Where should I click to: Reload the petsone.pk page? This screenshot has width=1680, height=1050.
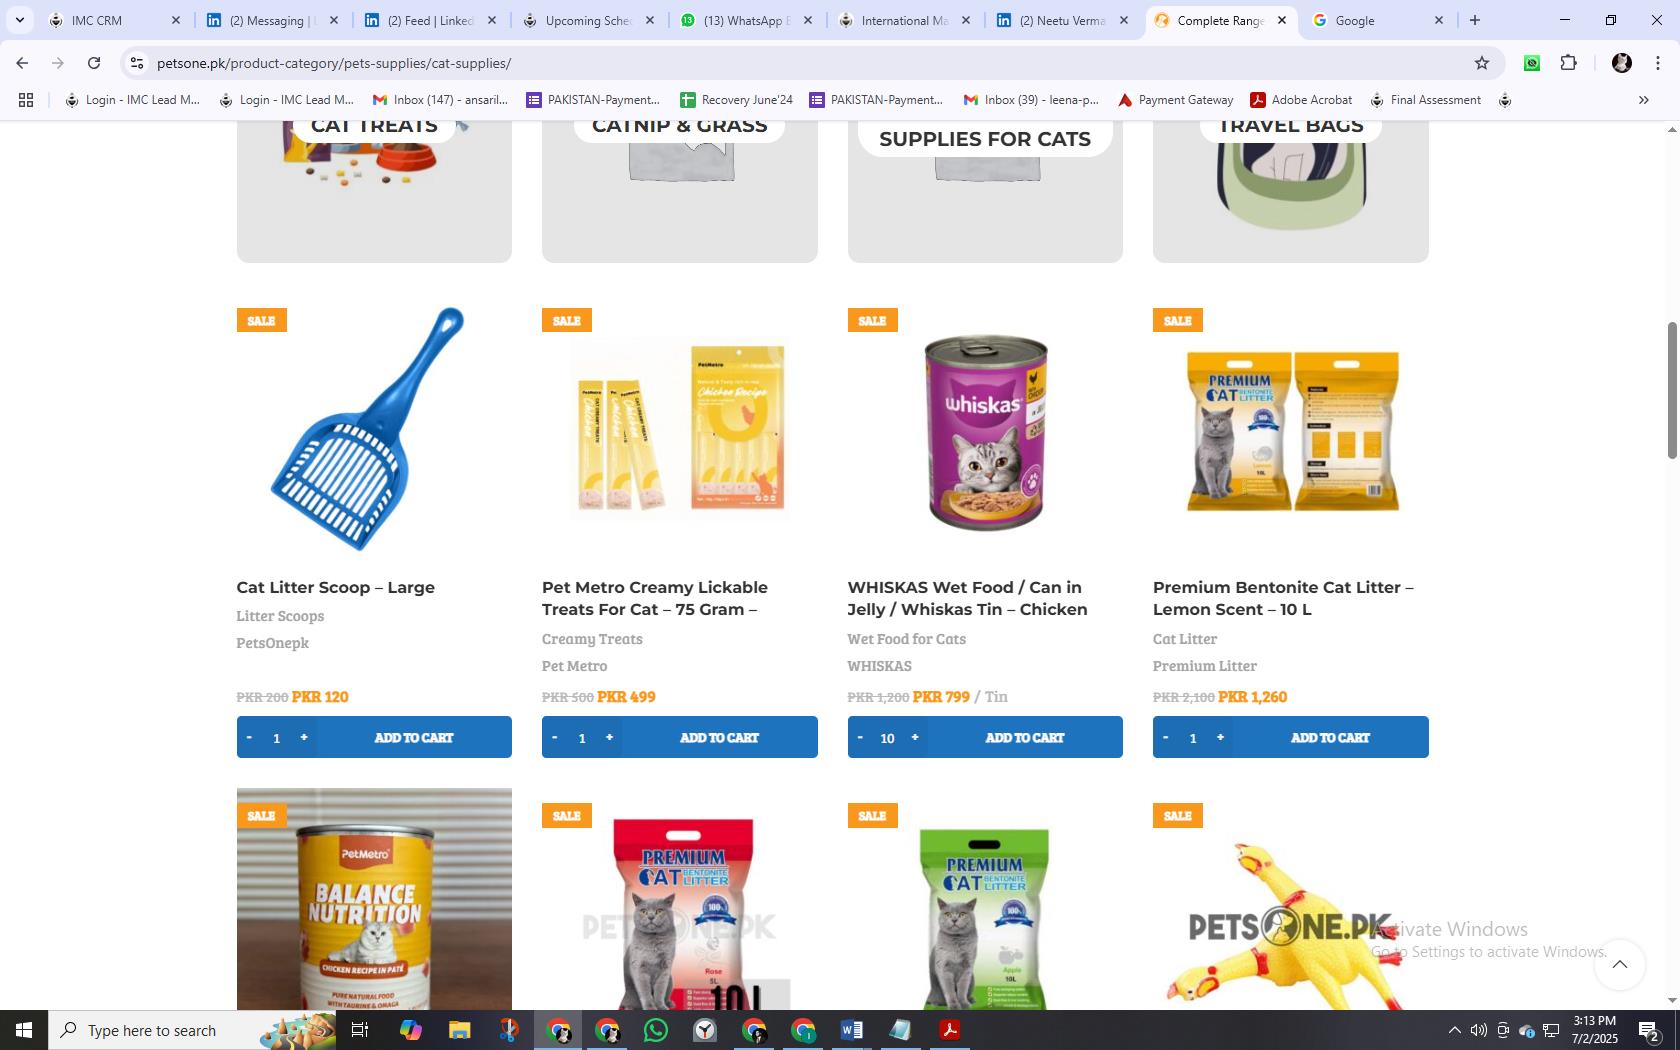(x=94, y=63)
